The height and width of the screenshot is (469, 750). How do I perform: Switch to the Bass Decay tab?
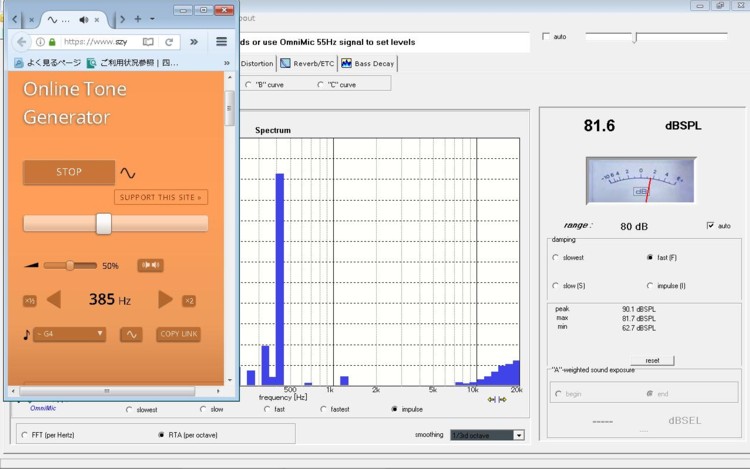pyautogui.click(x=368, y=63)
